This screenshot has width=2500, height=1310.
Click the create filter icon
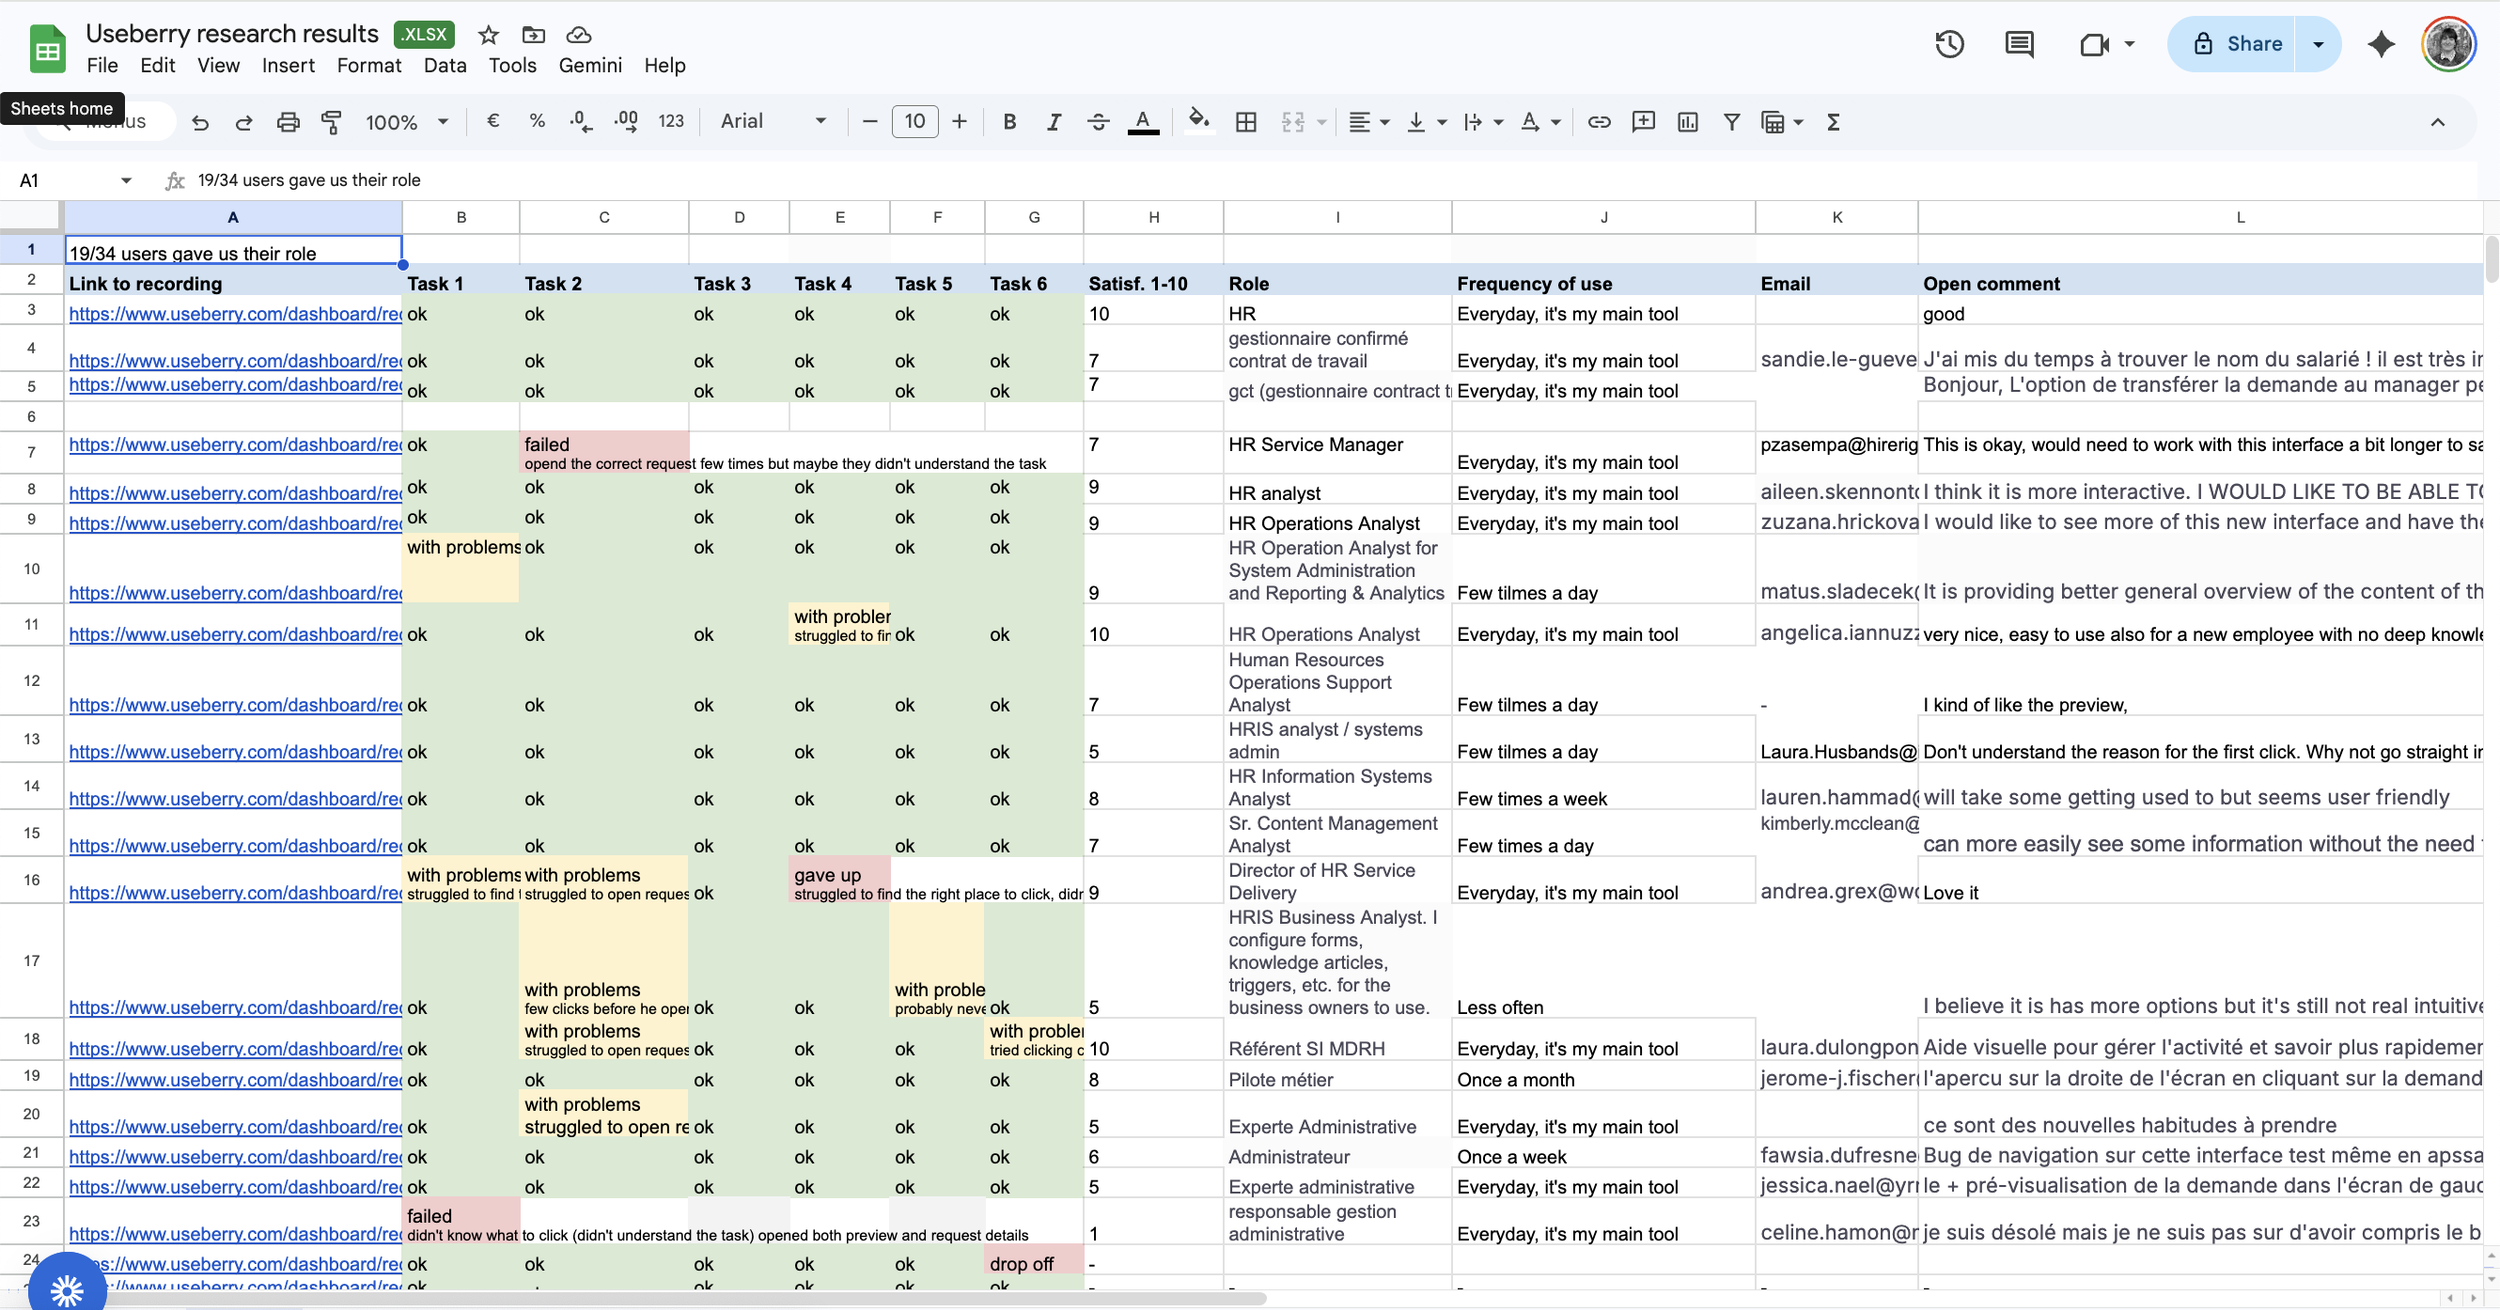click(1732, 122)
